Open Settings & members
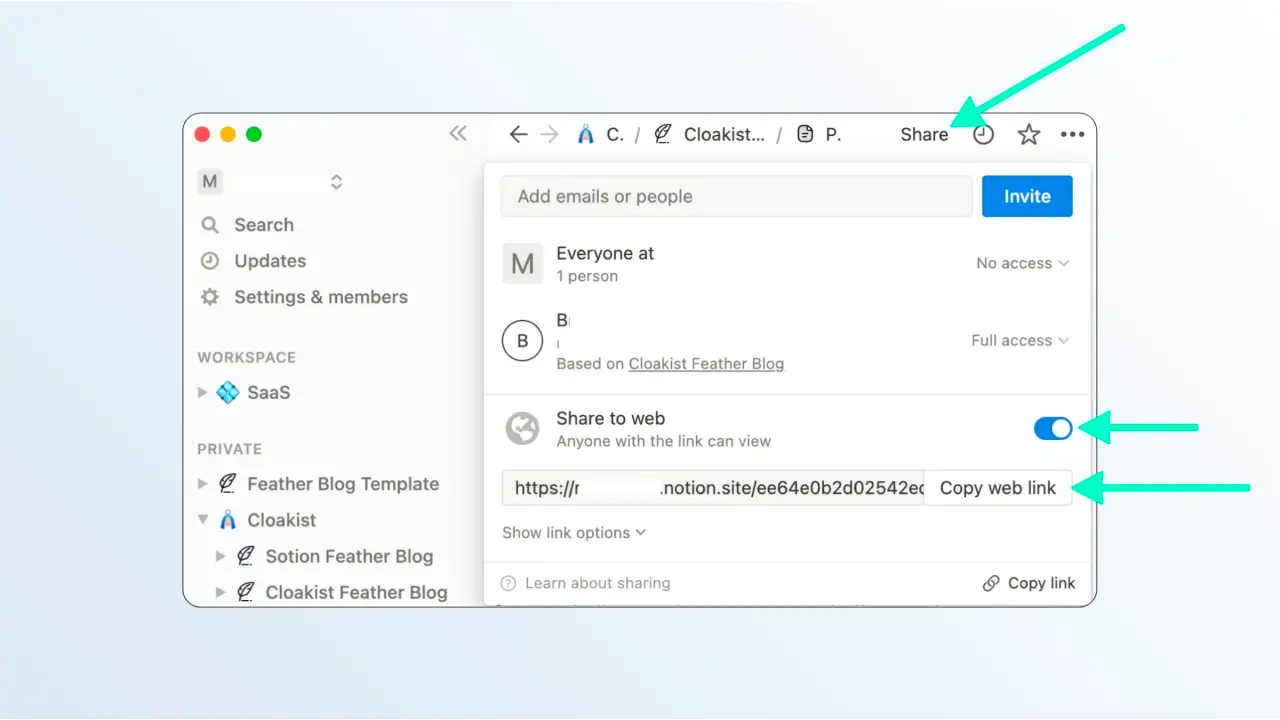Image resolution: width=1280 pixels, height=720 pixels. click(320, 297)
